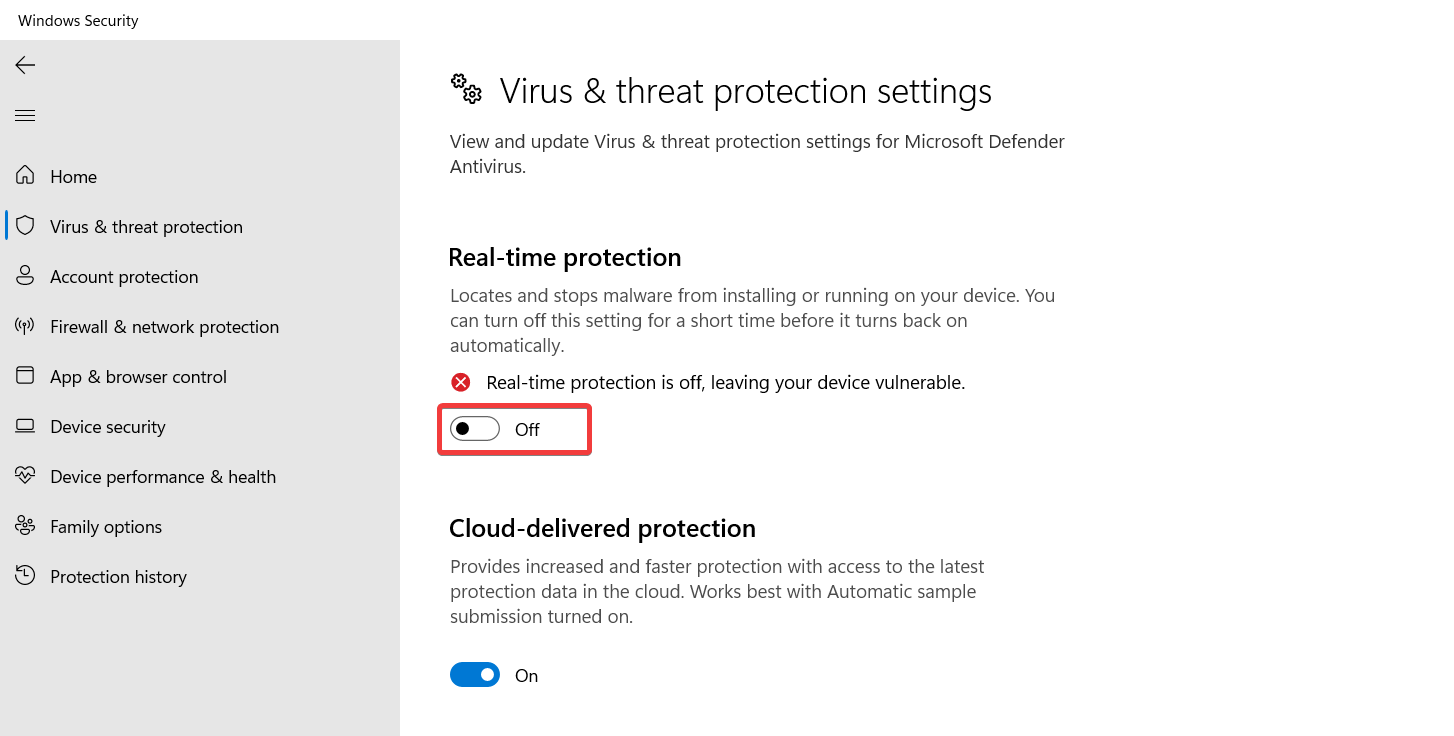The image size is (1454, 736).
Task: Click the red error icon beside warning
Action: coord(461,382)
